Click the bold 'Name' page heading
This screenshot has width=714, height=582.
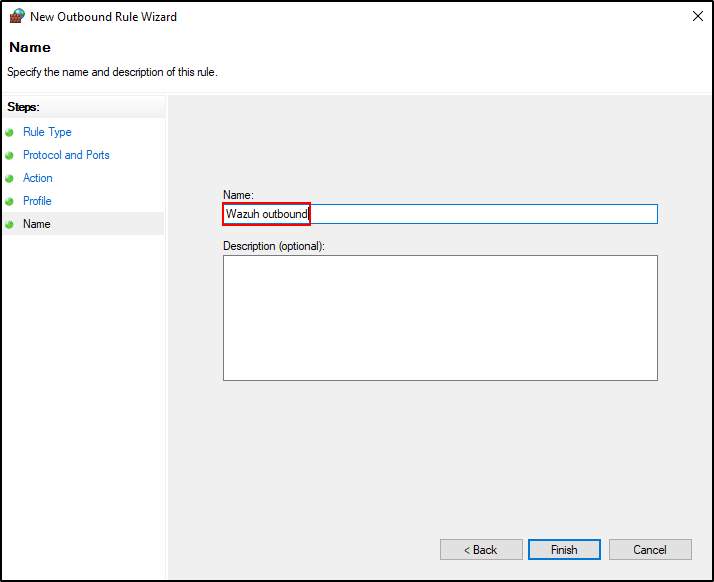tap(30, 47)
